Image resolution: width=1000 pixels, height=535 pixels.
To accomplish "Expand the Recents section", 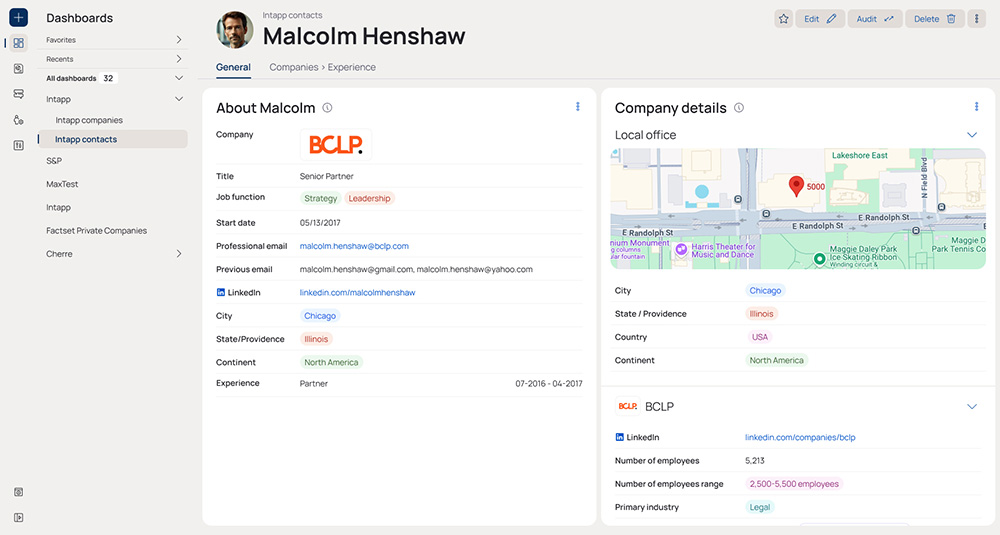I will 179,59.
